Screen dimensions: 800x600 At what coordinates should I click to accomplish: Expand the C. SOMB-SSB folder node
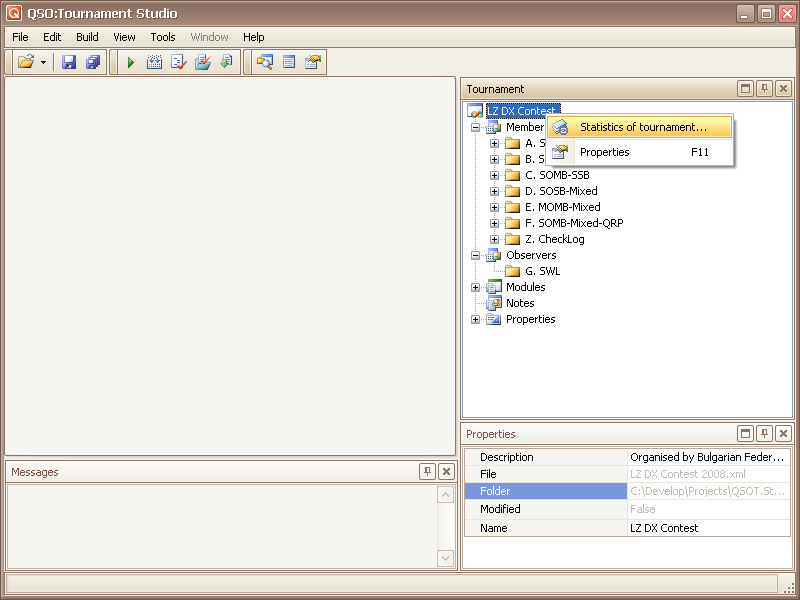pos(494,175)
